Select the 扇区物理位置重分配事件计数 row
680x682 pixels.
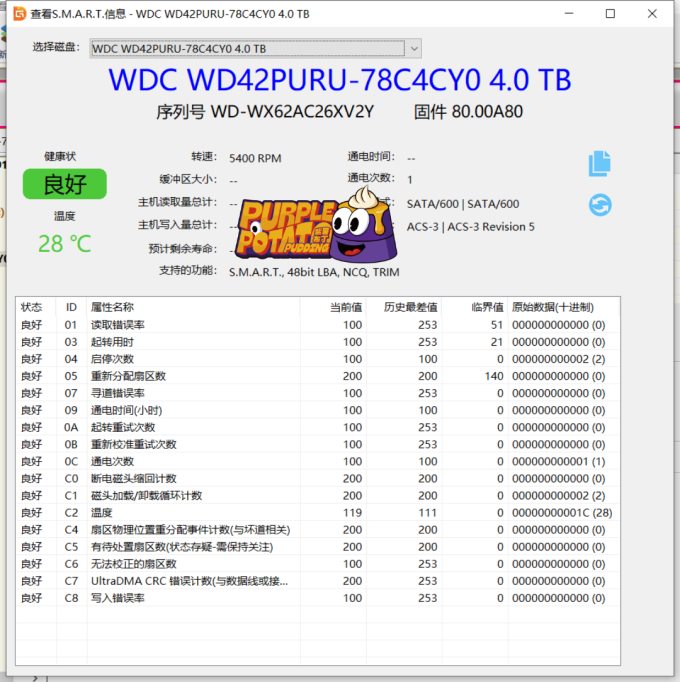318,530
